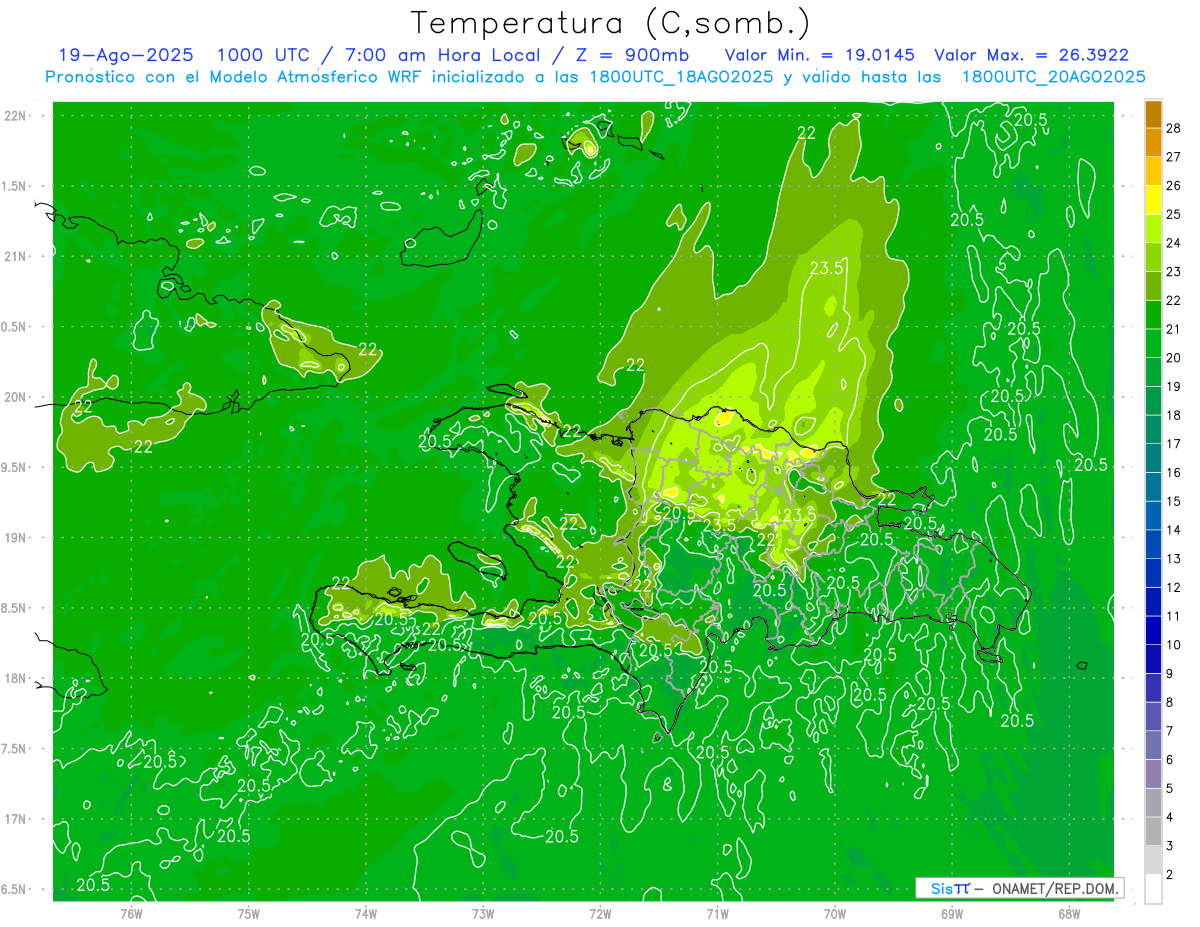The height and width of the screenshot is (927, 1200).
Task: Click the "12" colorbar scale label
Action: pos(1174,587)
